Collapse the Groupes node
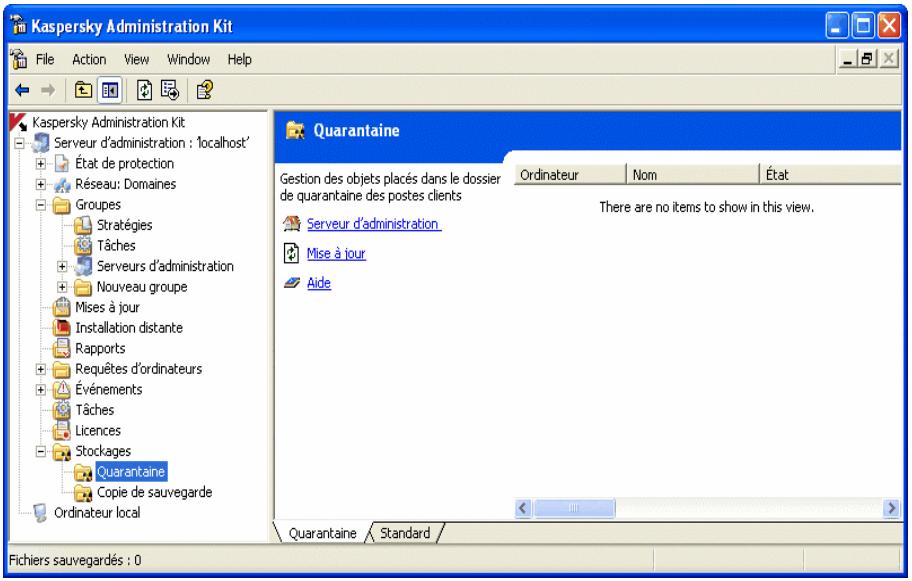Viewport: 912px width, 581px height. [41, 205]
